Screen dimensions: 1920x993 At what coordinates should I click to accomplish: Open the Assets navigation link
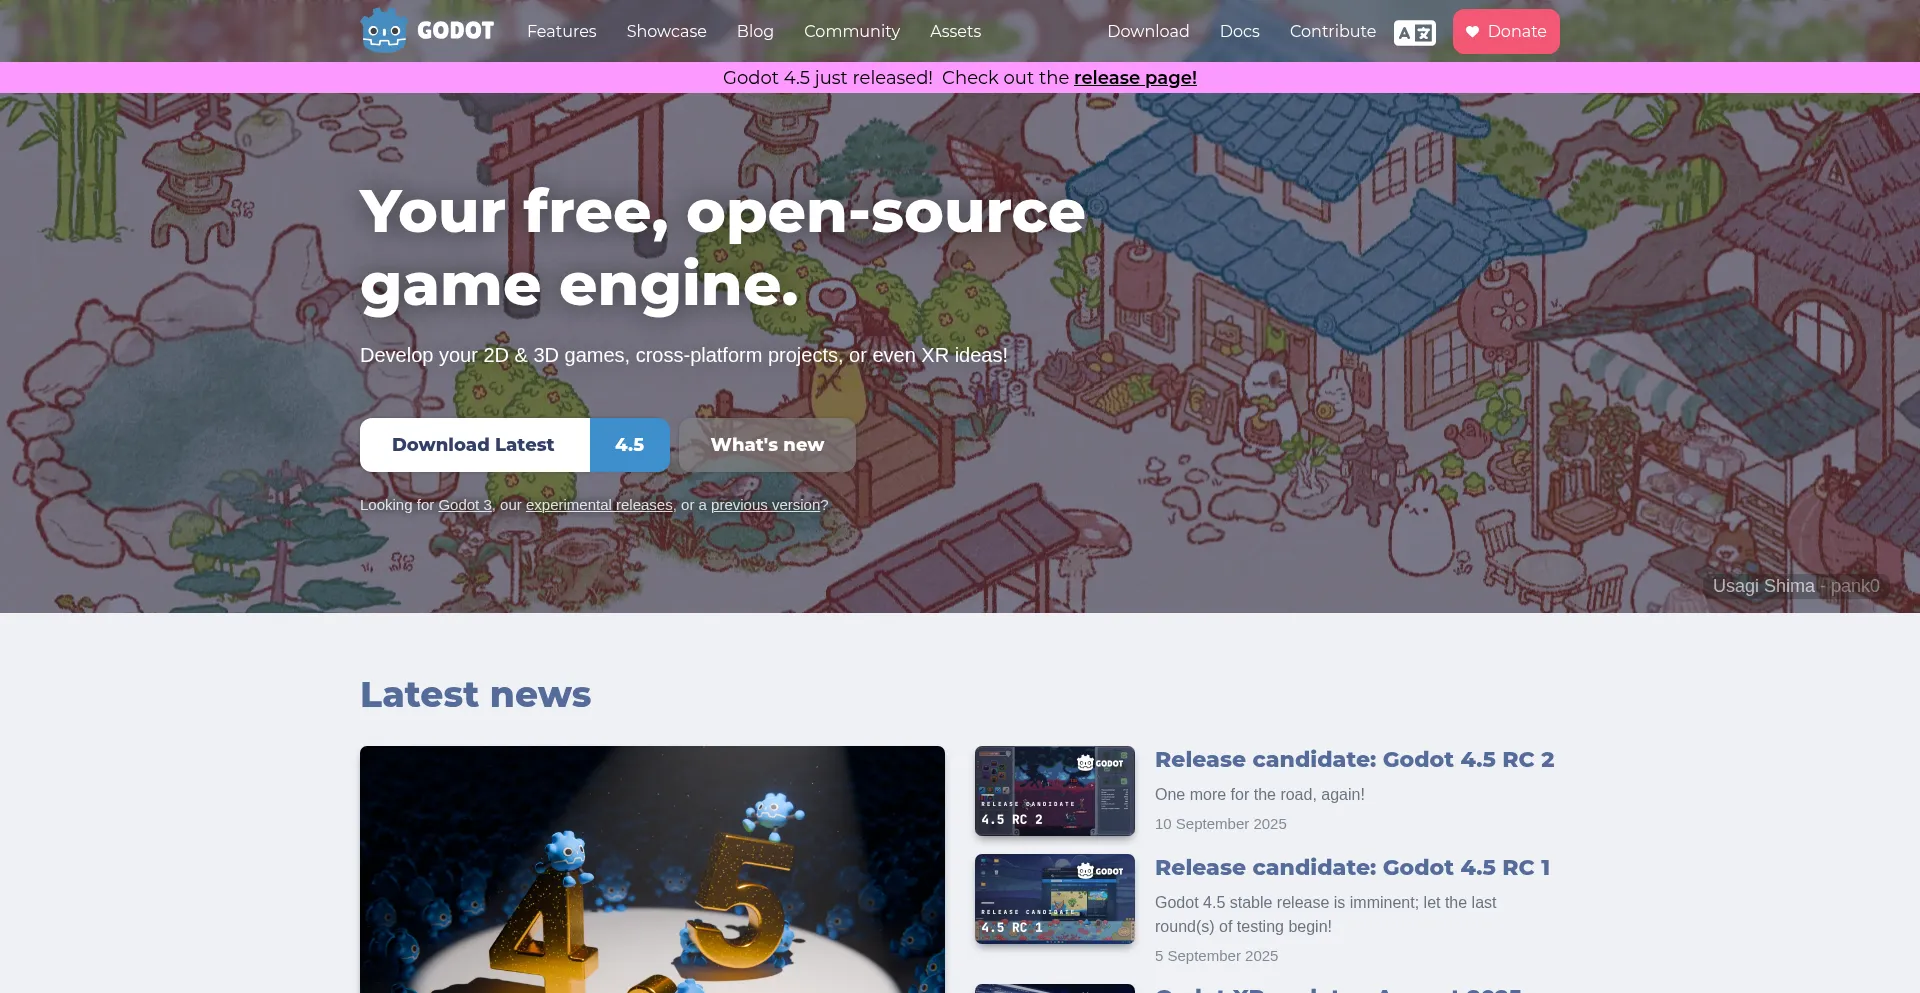(x=955, y=31)
